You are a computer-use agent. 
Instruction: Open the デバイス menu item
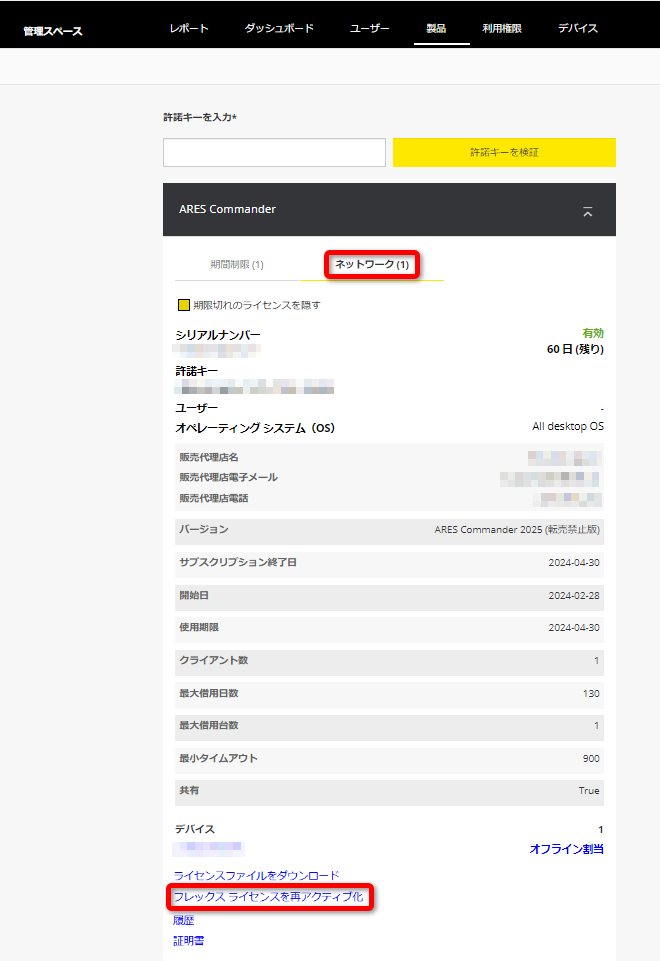click(578, 28)
